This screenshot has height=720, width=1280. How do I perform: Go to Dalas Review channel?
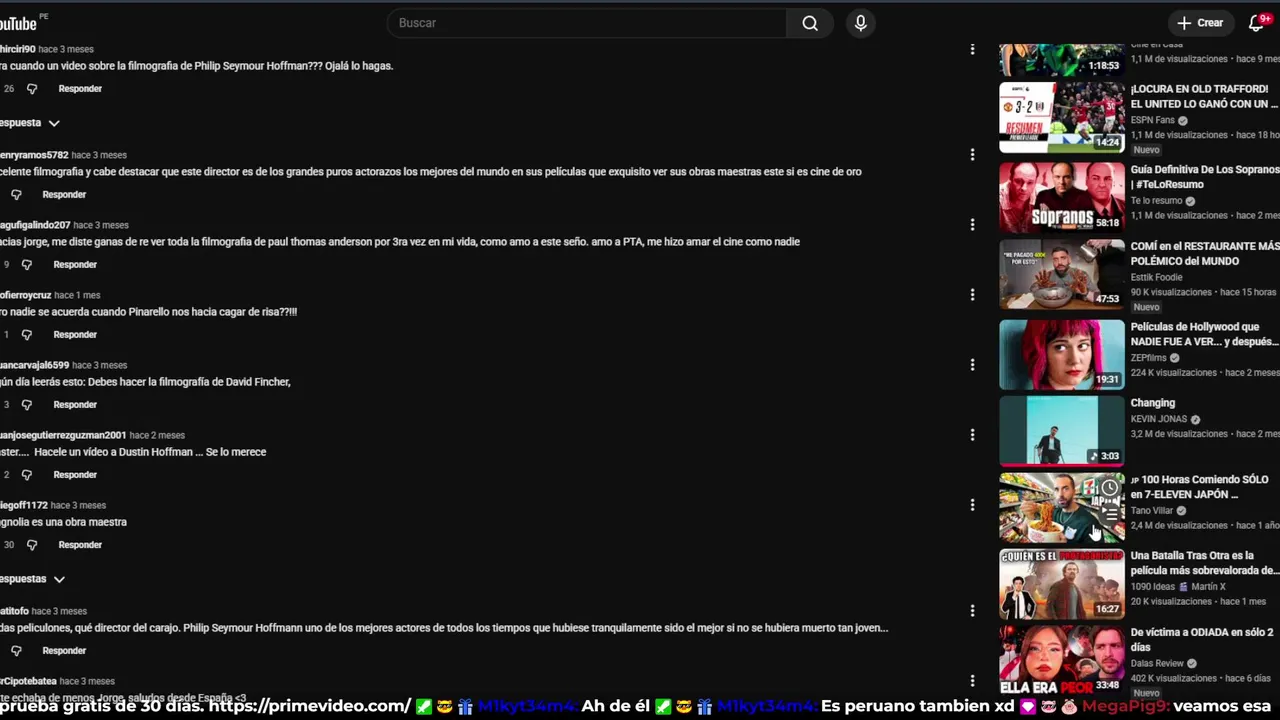click(x=1158, y=663)
